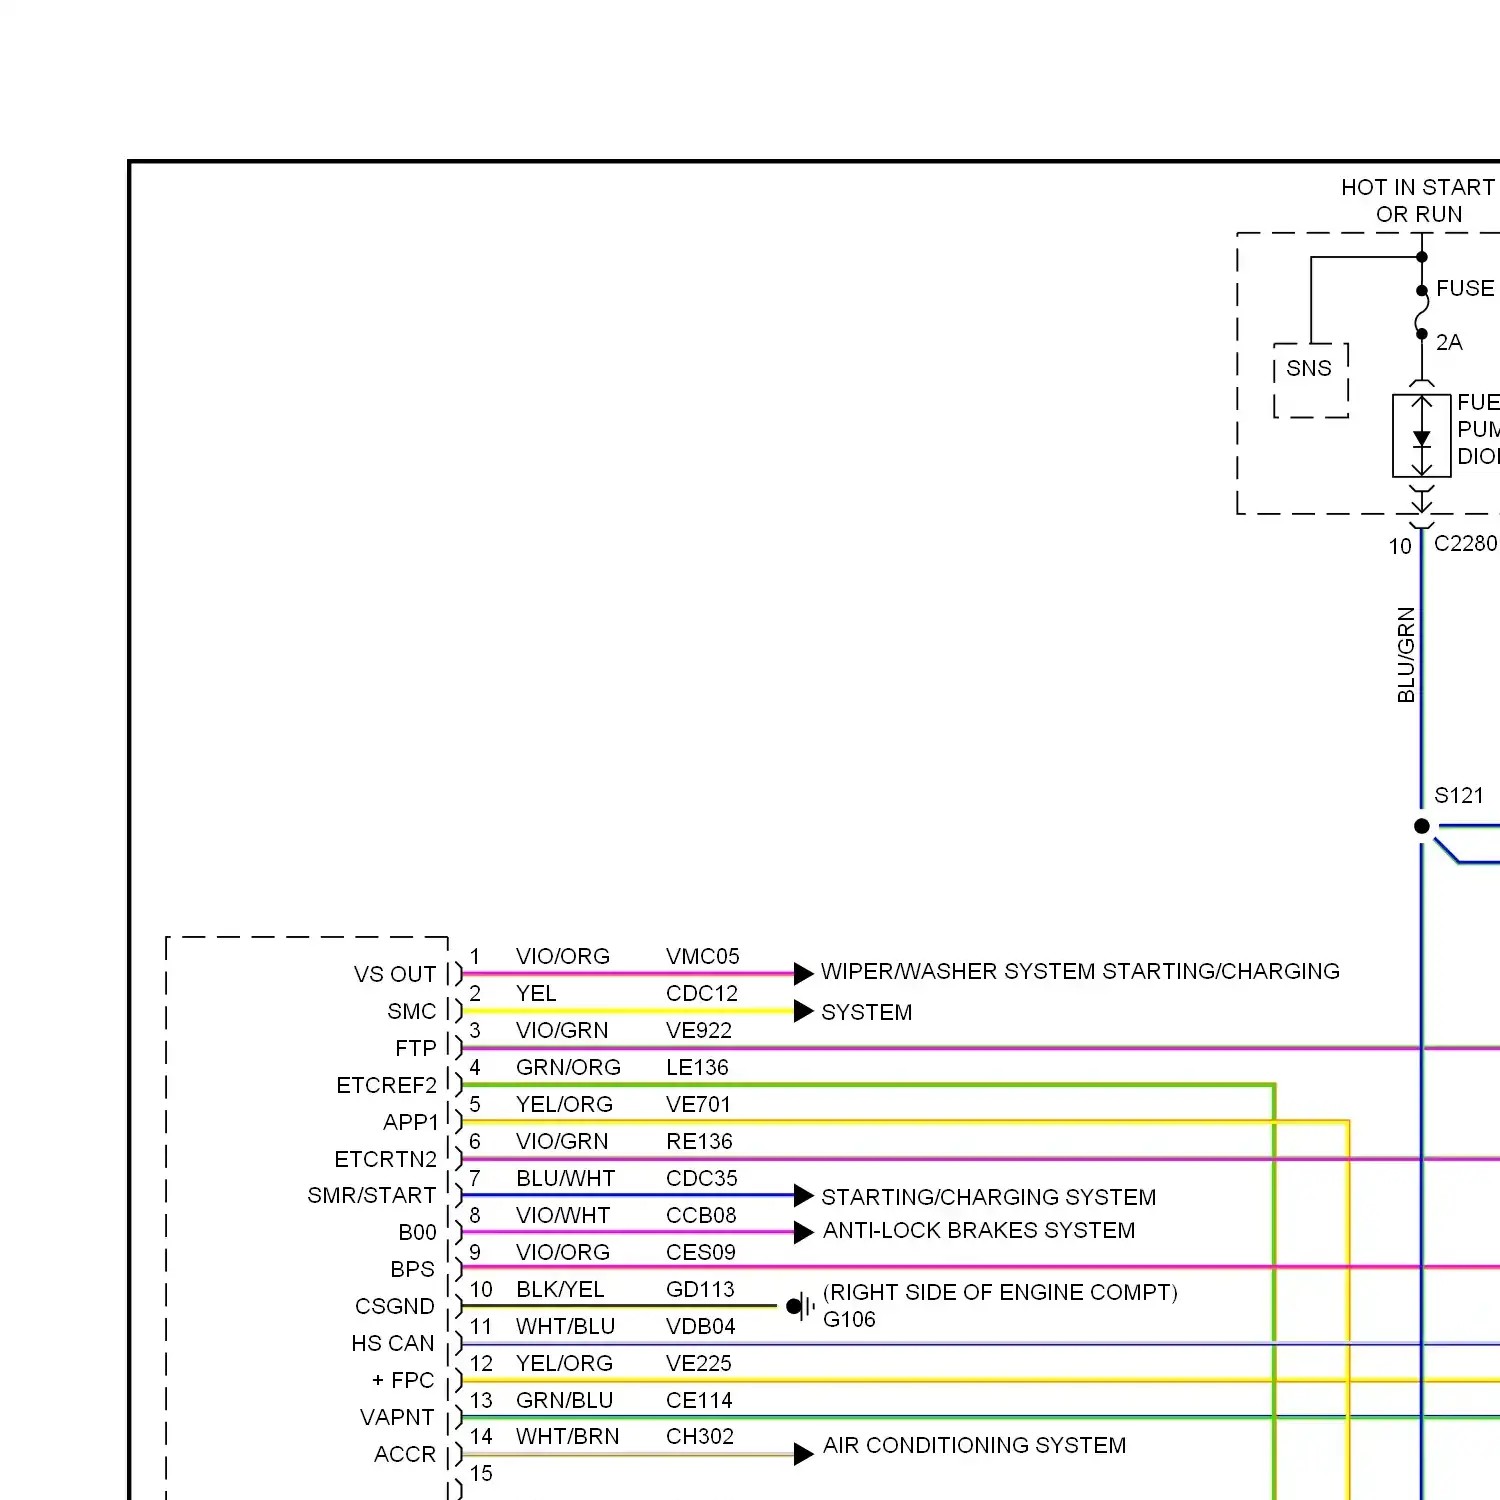Select circuit code GD113

pos(700,1289)
